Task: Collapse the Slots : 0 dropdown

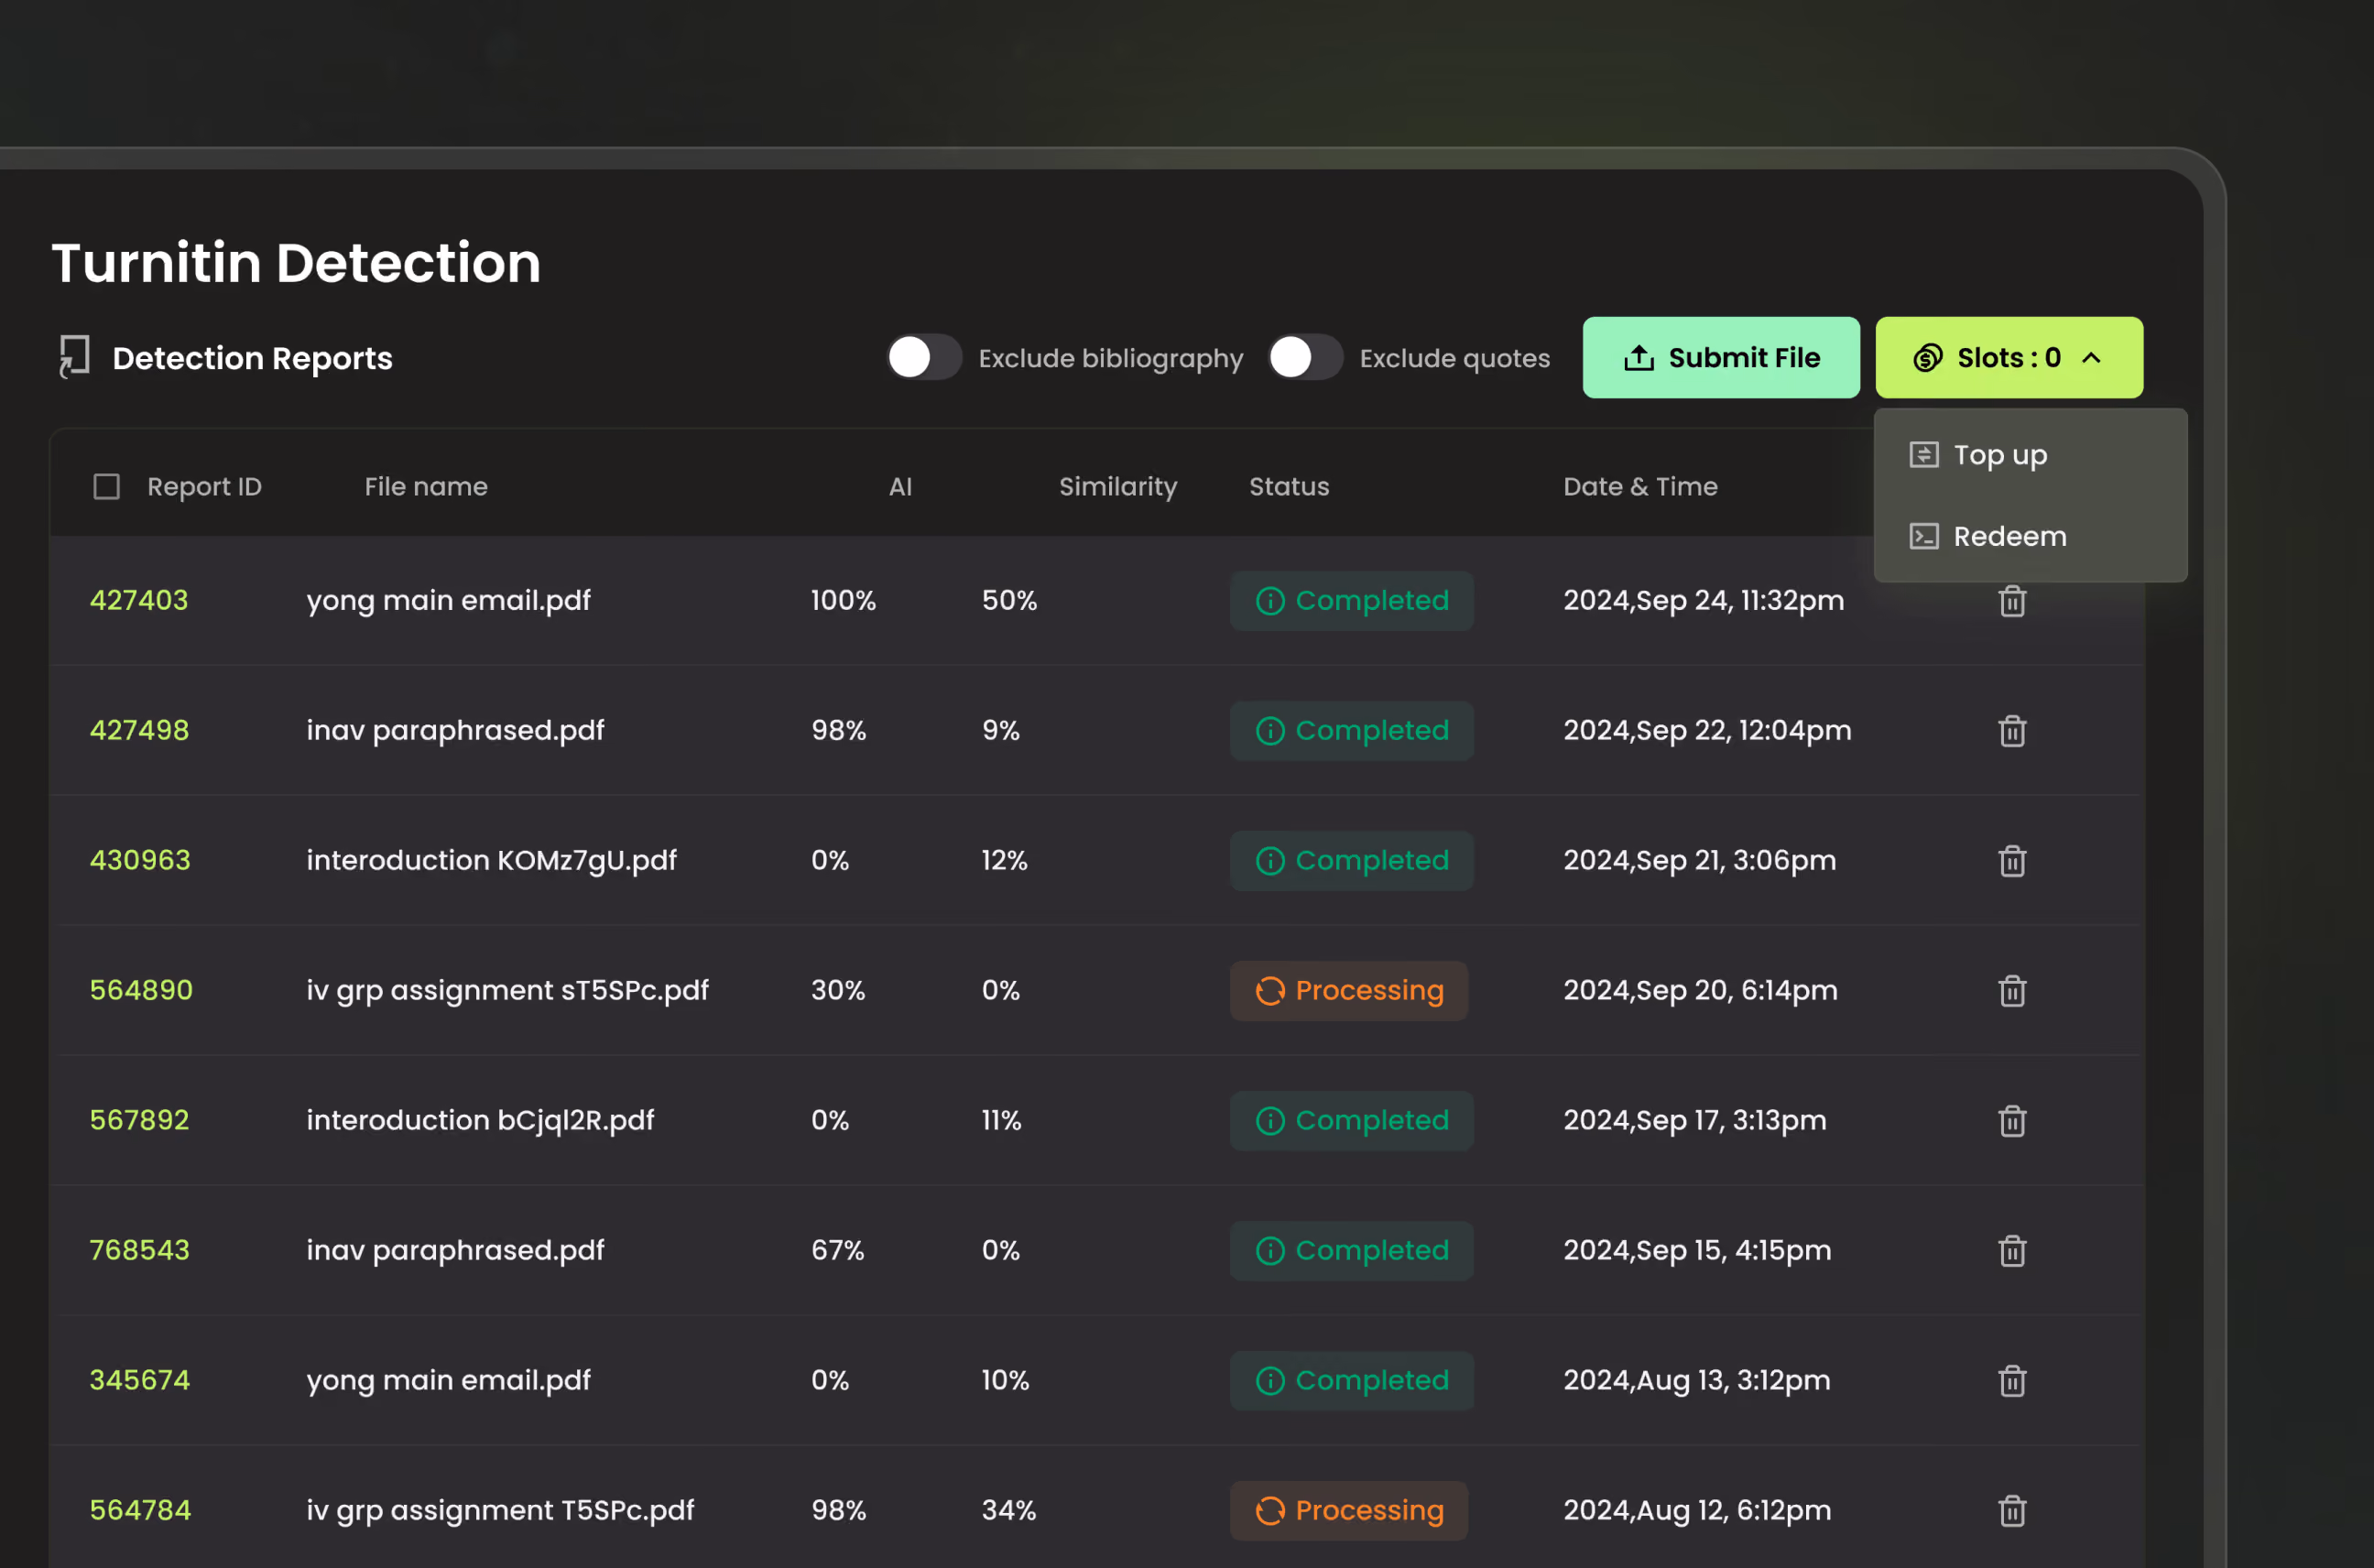Action: [2009, 357]
